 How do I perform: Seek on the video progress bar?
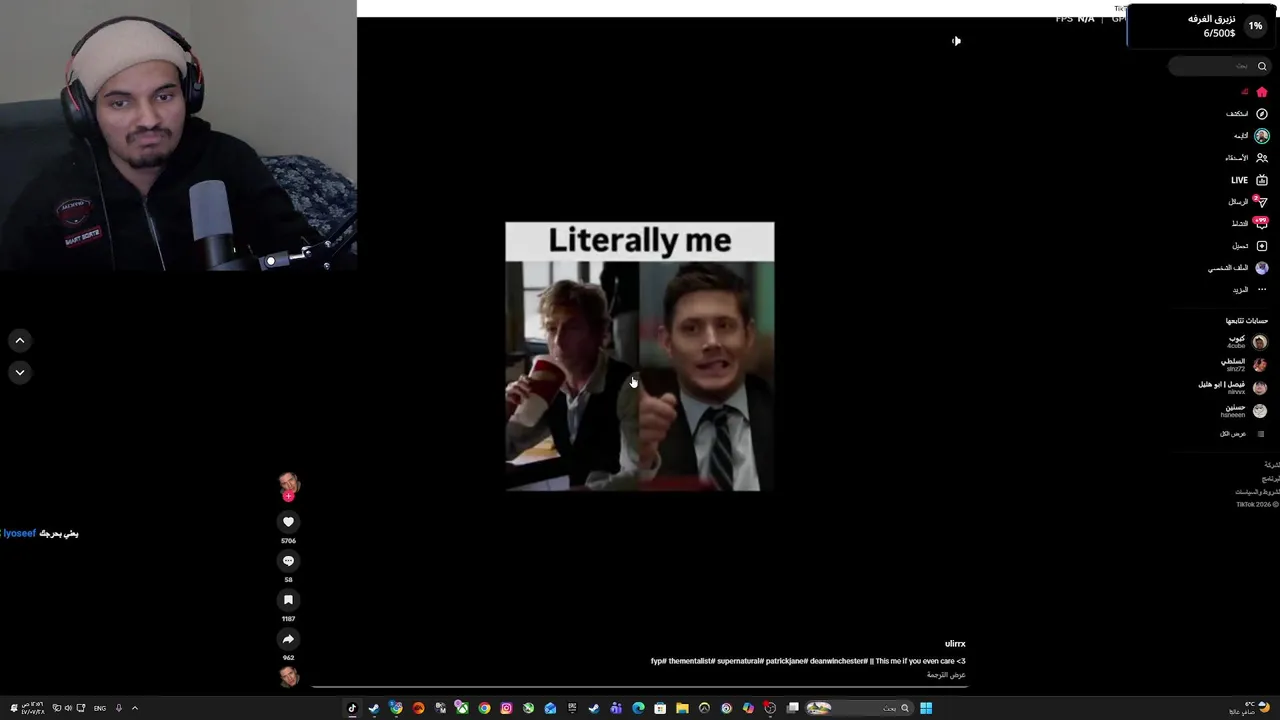[640, 687]
